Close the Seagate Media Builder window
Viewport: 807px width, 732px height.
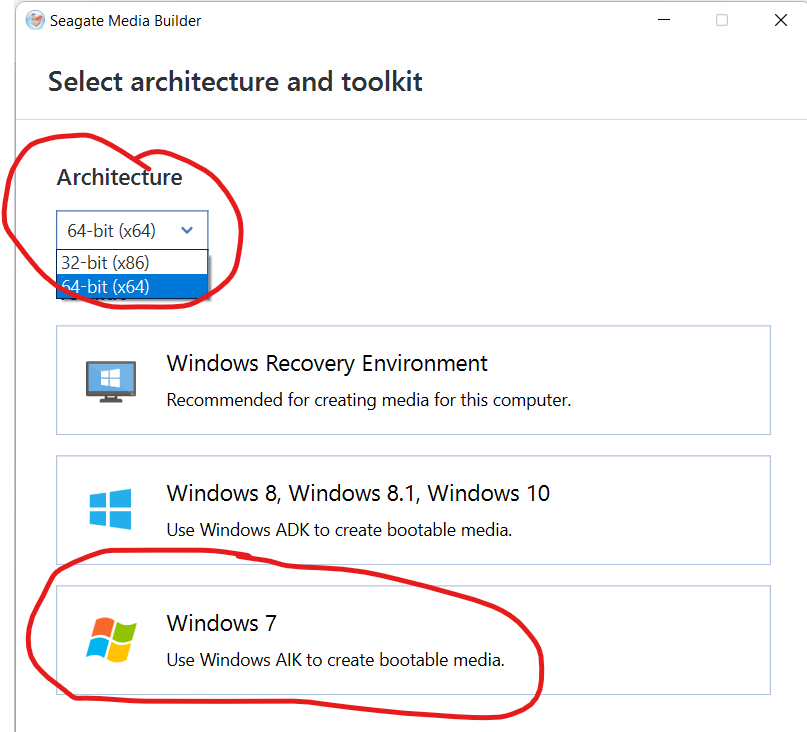(781, 20)
